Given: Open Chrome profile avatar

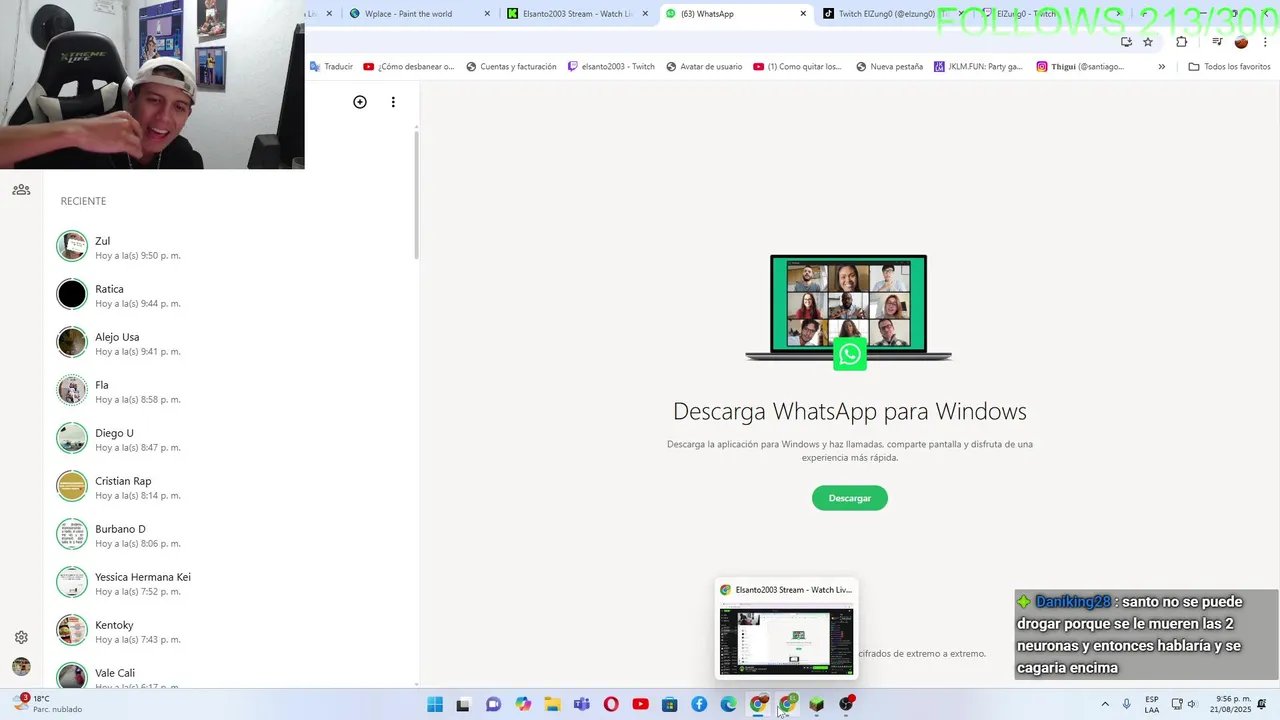Looking at the screenshot, I should [1241, 42].
